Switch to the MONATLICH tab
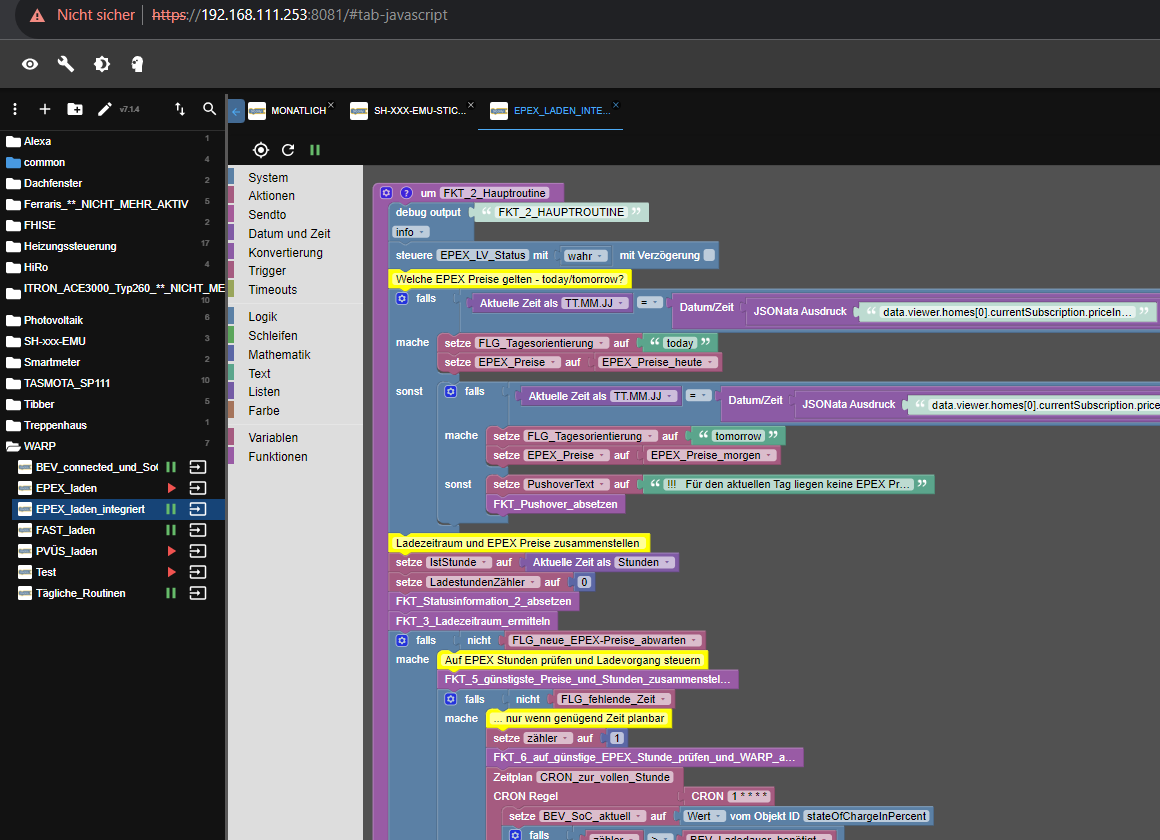Screen dimensions: 1160x840 click(x=298, y=111)
